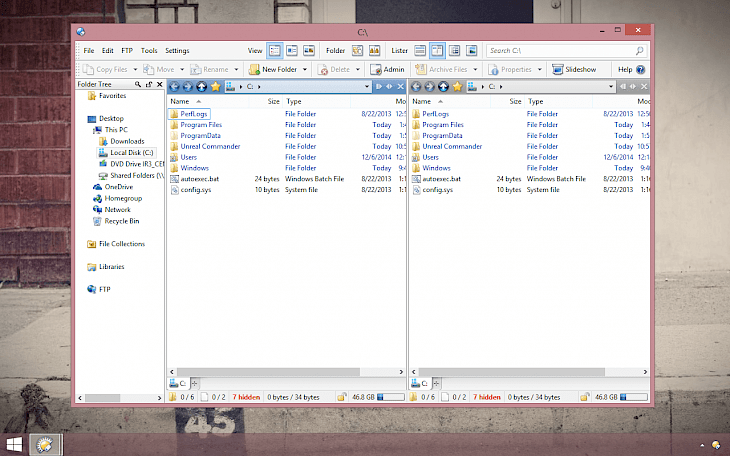This screenshot has height=456, width=730.
Task: Click the New Folder button
Action: coord(273,69)
